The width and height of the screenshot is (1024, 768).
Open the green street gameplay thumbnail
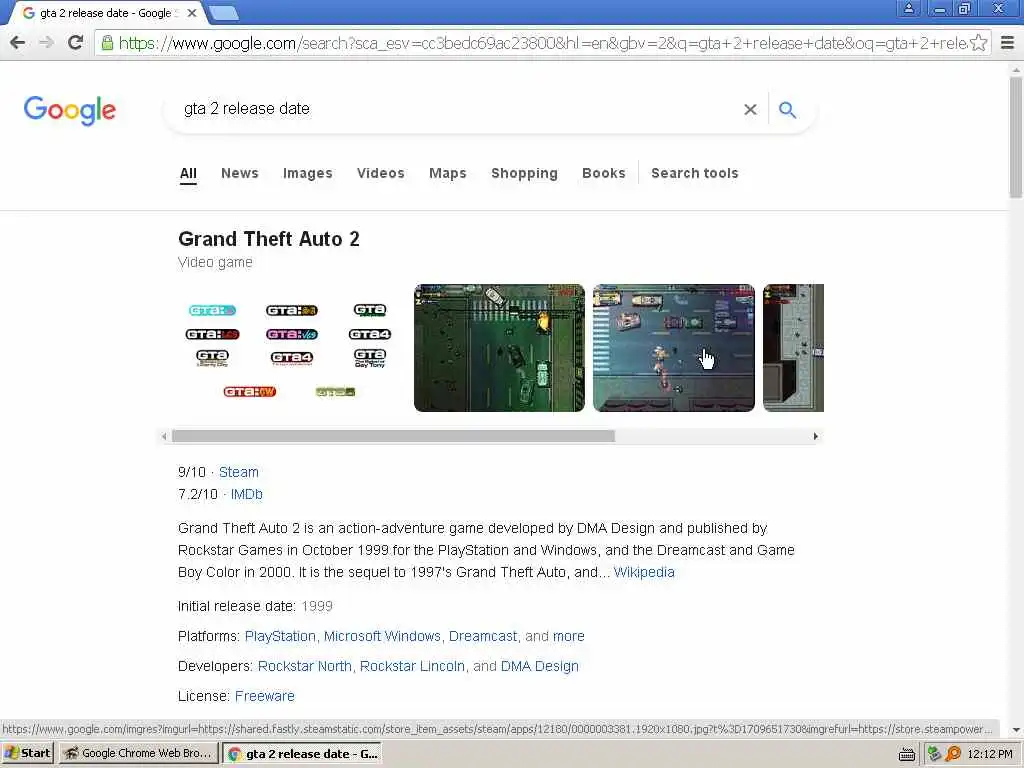[x=500, y=348]
